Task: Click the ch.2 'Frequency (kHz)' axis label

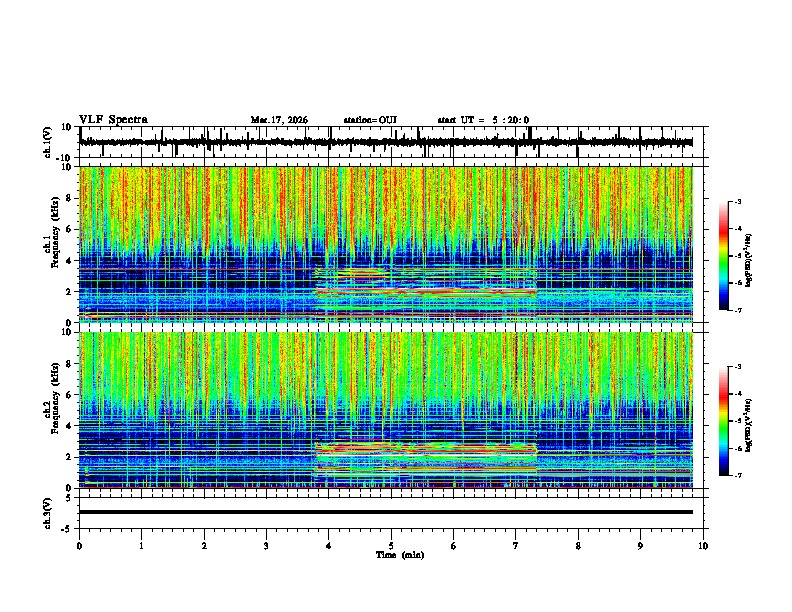Action: point(55,398)
